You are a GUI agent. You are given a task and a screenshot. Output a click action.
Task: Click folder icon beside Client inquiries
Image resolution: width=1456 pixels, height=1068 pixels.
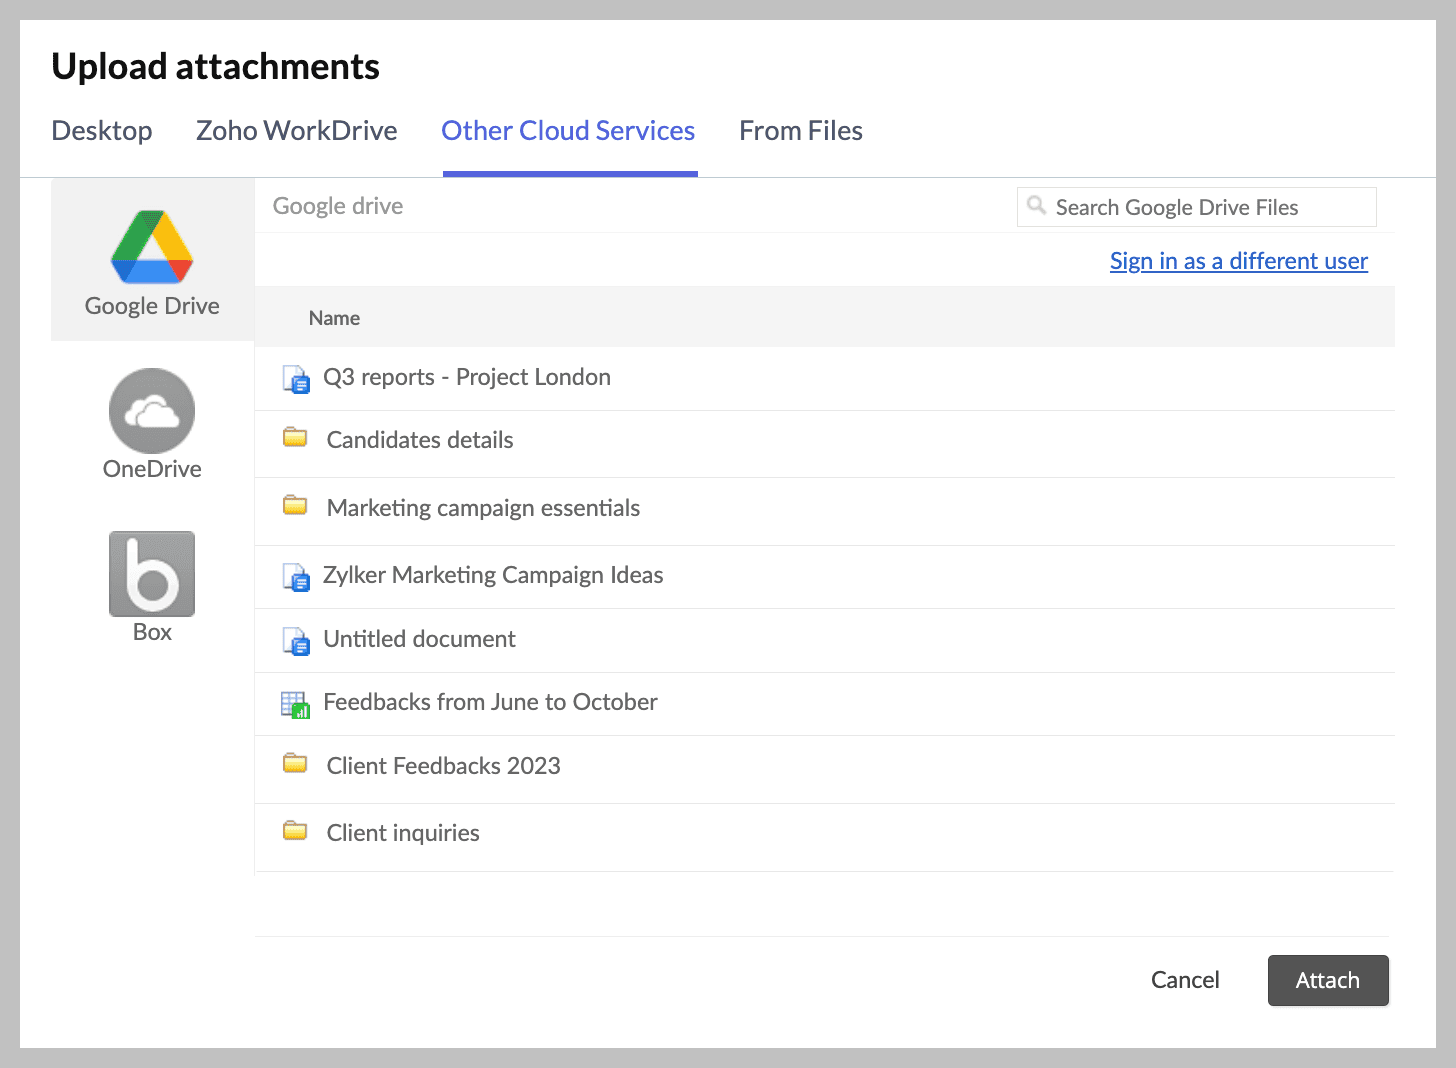coord(295,831)
